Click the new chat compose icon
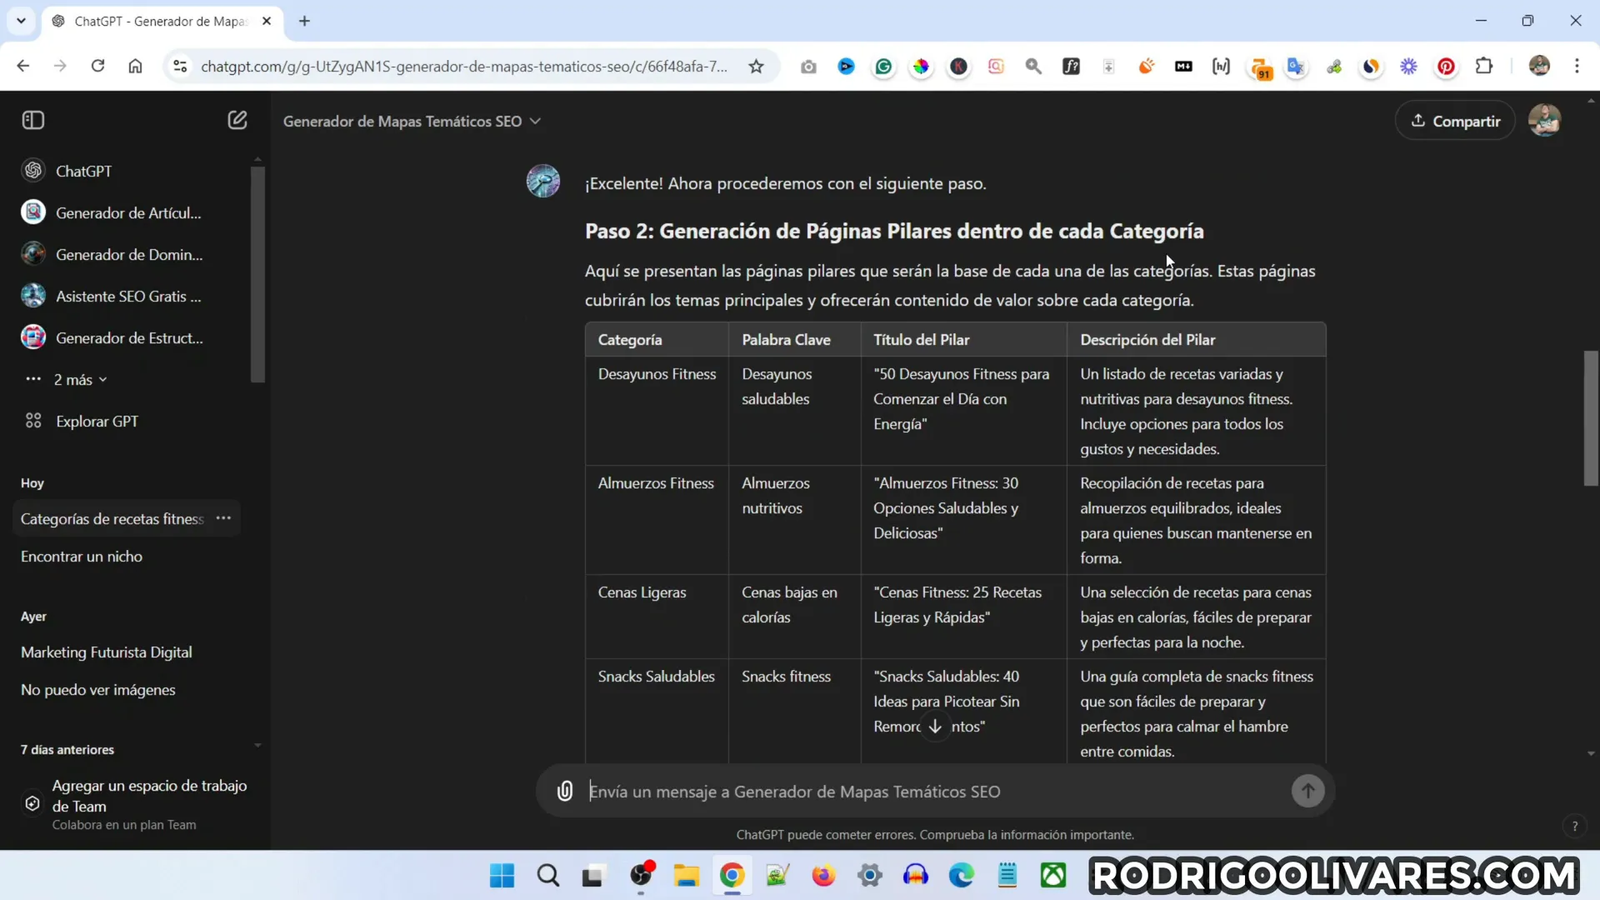The image size is (1600, 900). [x=237, y=120]
